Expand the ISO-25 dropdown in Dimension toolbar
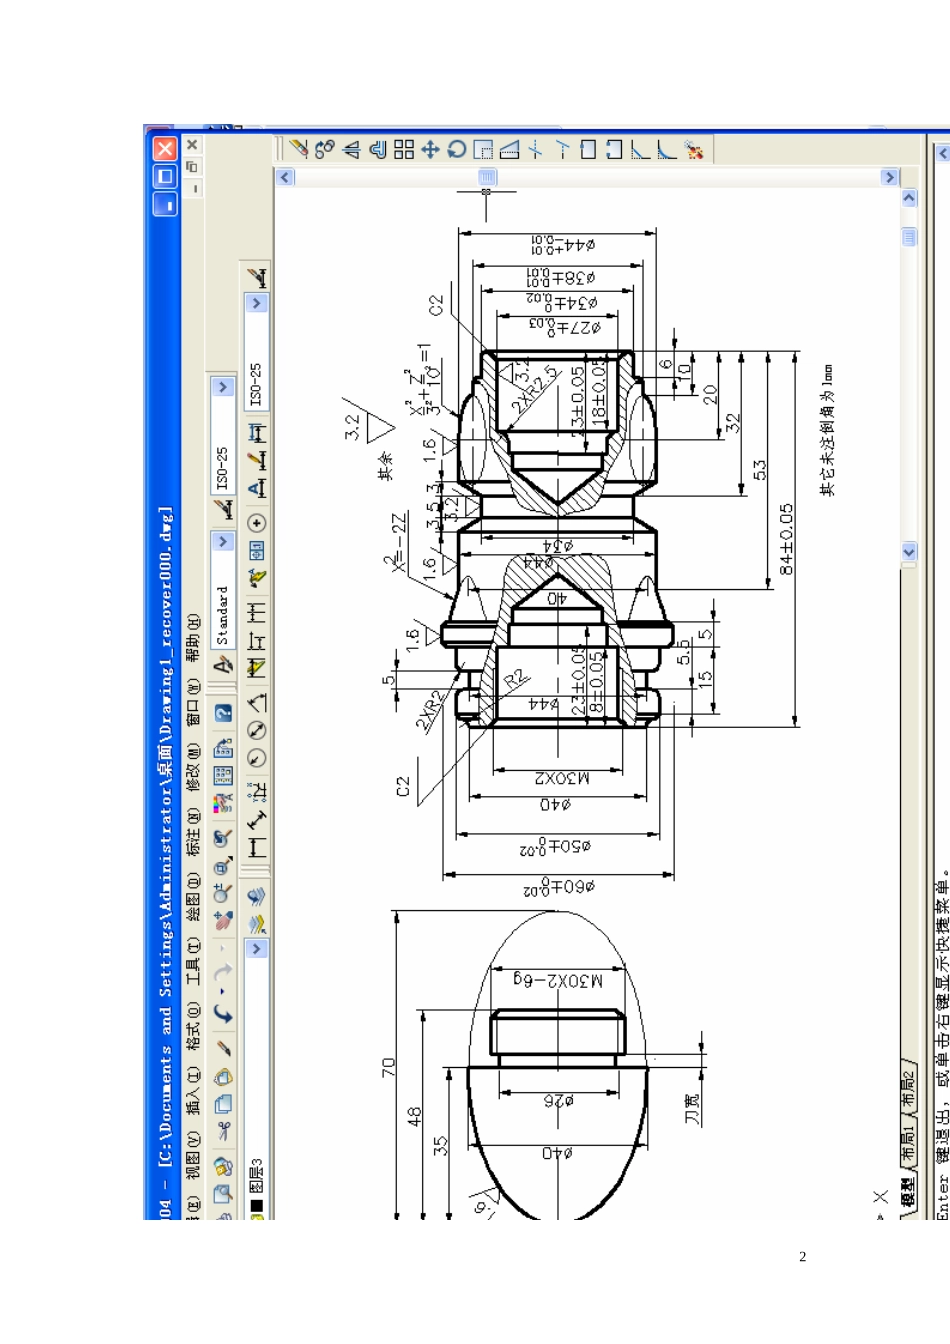950x1344 pixels. (257, 303)
